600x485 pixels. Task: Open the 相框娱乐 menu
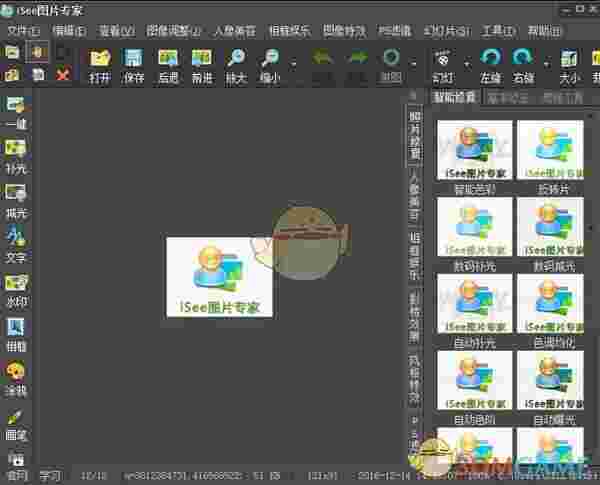[290, 31]
